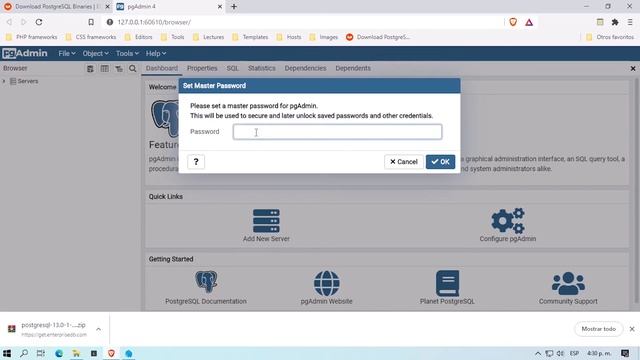Open the Lectures bookmark folder
The width and height of the screenshot is (640, 360).
point(209,37)
